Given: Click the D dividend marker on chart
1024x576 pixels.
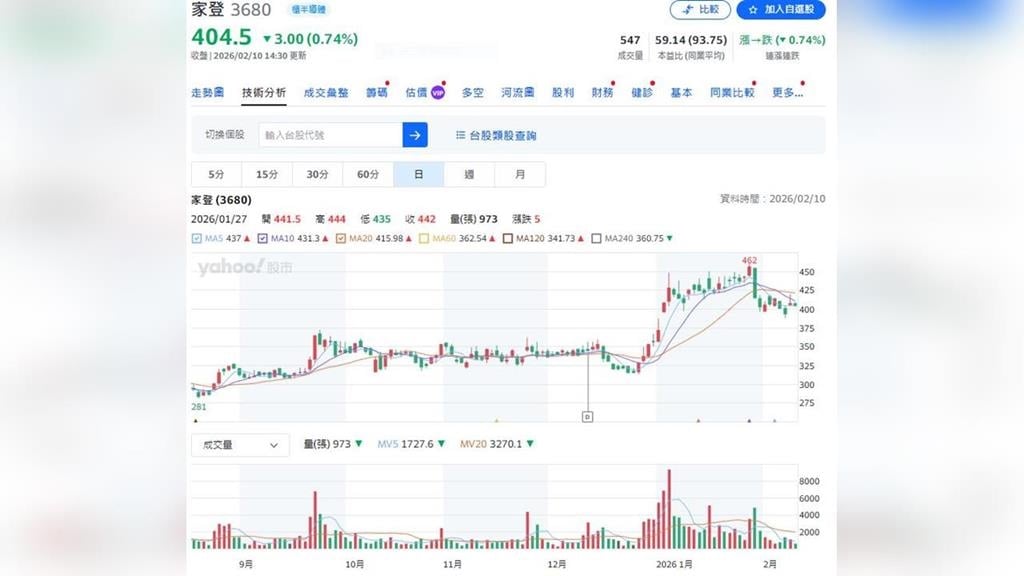Looking at the screenshot, I should tap(587, 416).
